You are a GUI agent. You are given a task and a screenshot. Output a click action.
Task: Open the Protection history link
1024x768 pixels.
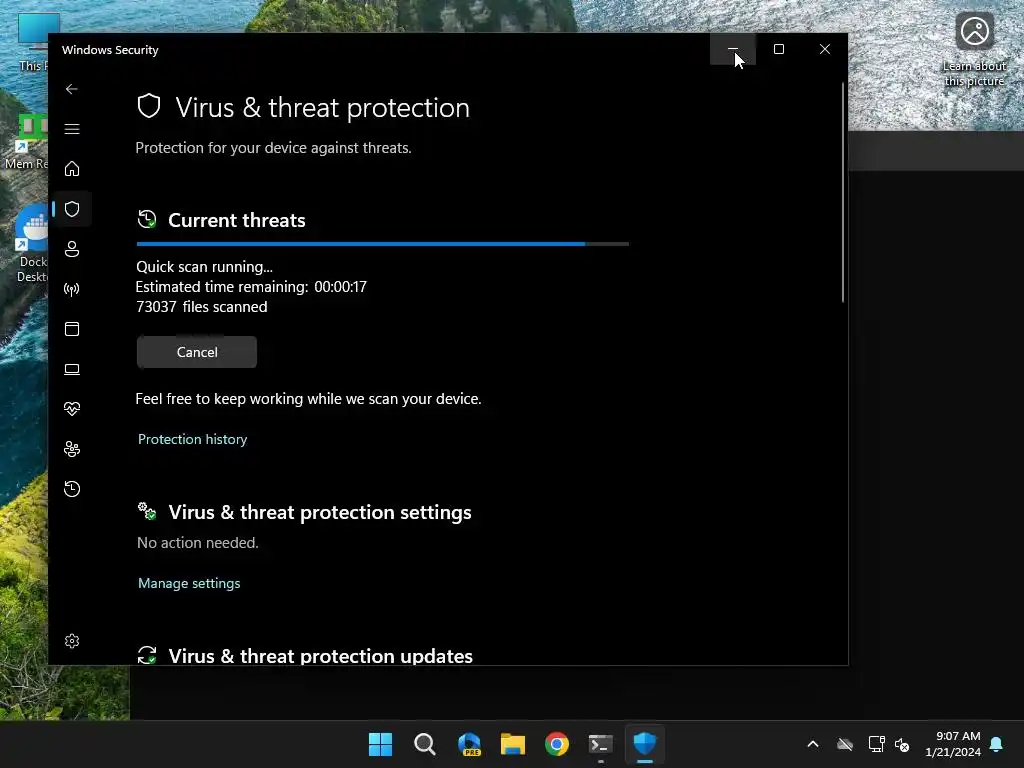point(193,440)
